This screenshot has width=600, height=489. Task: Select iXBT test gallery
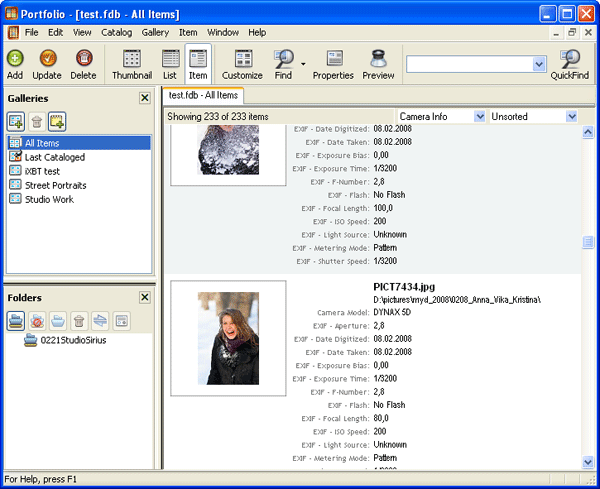42,171
